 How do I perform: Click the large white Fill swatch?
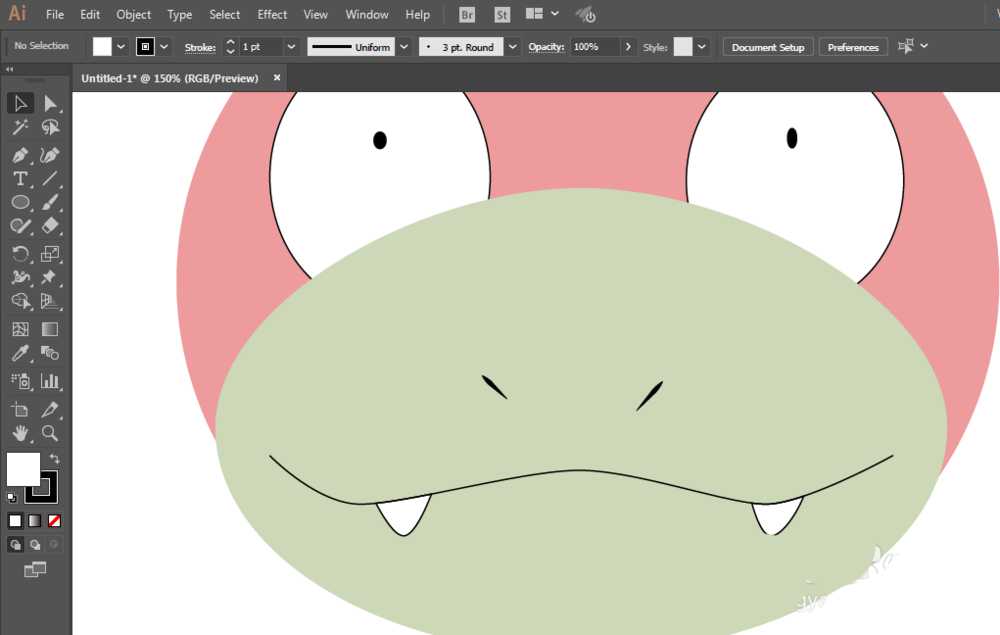(x=22, y=468)
